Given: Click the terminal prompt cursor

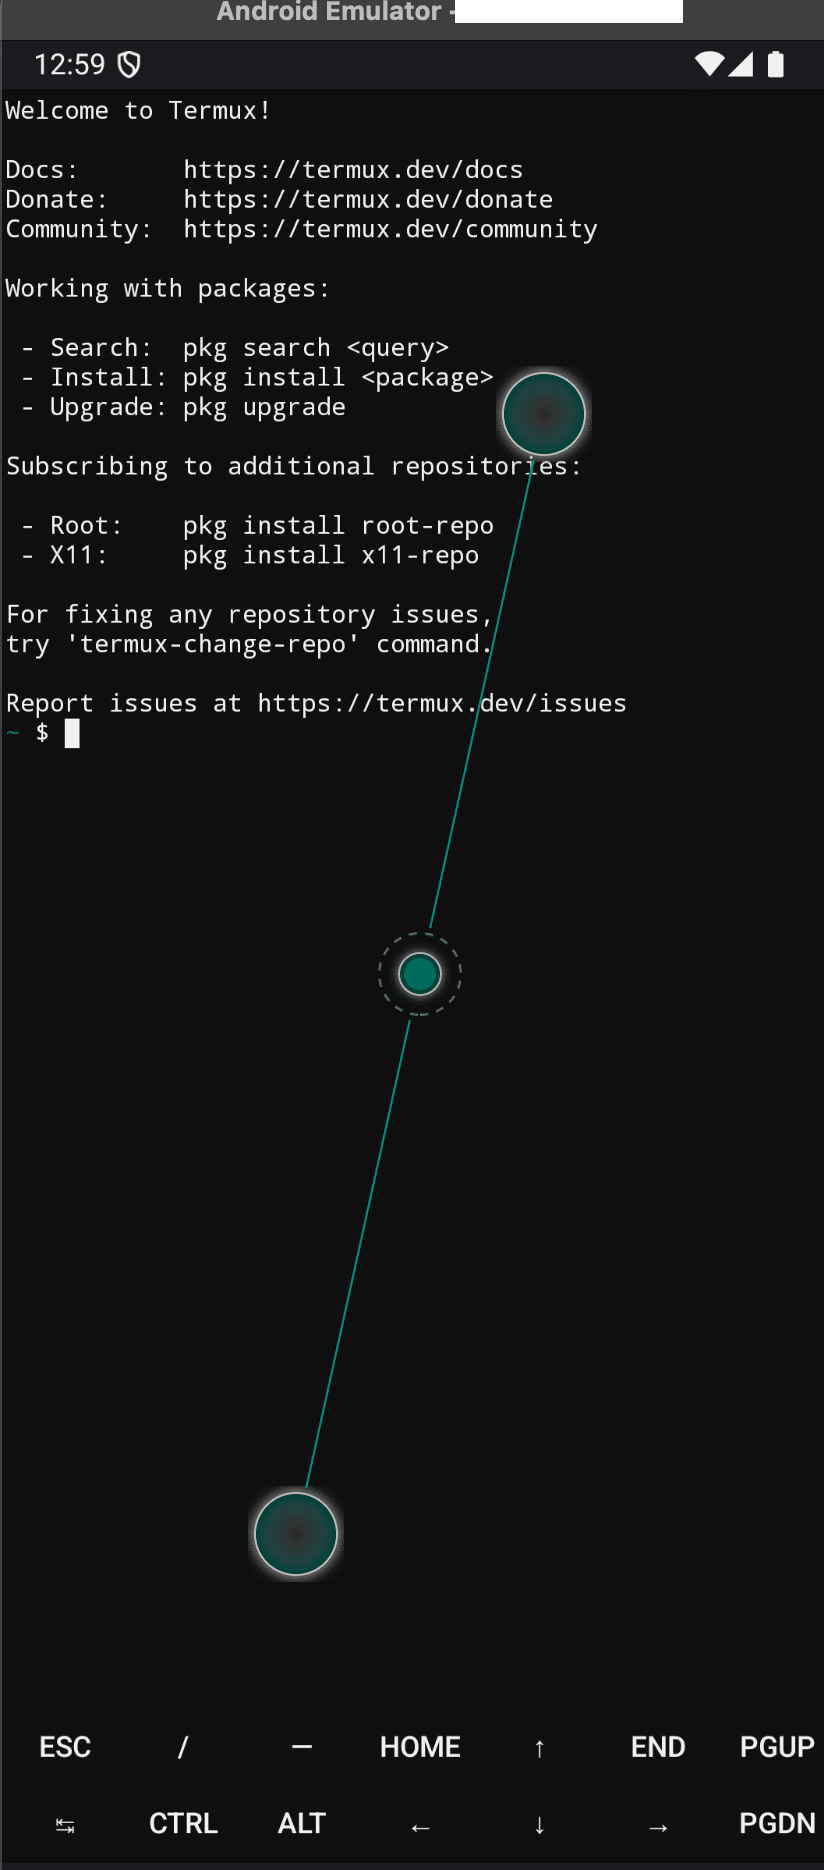Looking at the screenshot, I should [72, 733].
